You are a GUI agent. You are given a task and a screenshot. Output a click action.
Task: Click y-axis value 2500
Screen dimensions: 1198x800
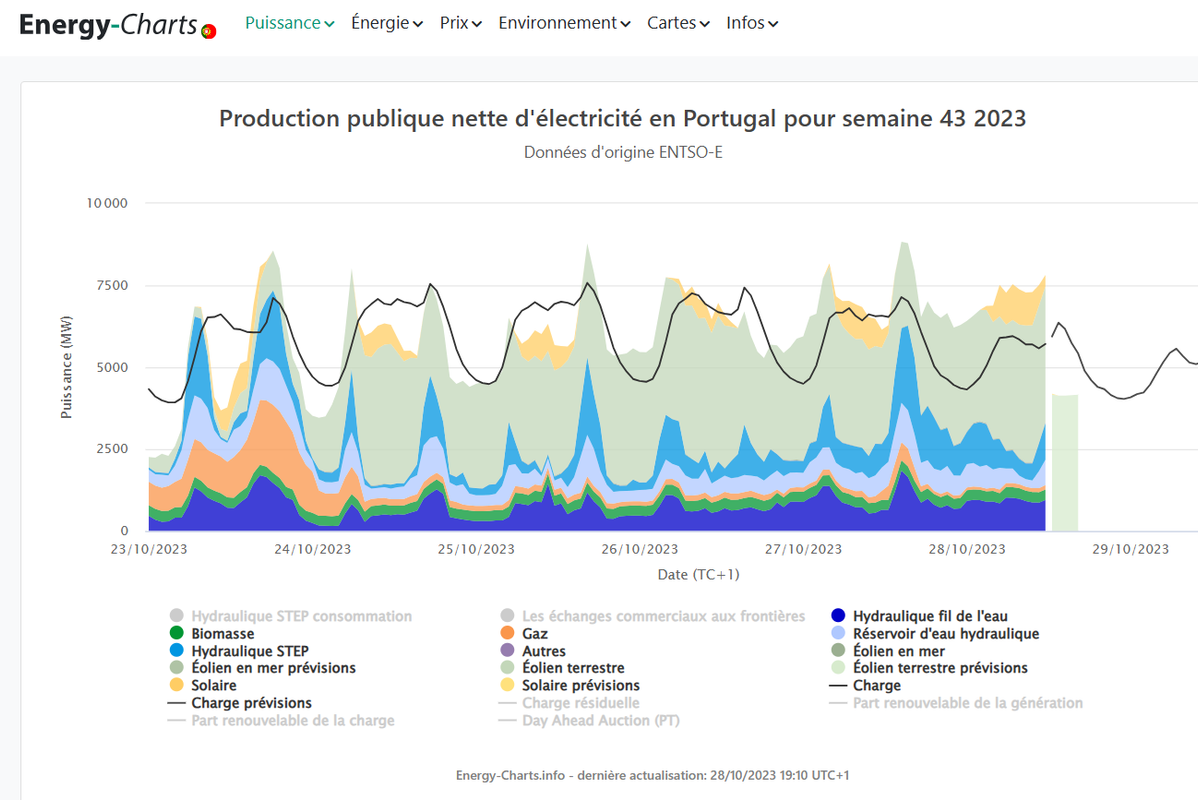[112, 449]
